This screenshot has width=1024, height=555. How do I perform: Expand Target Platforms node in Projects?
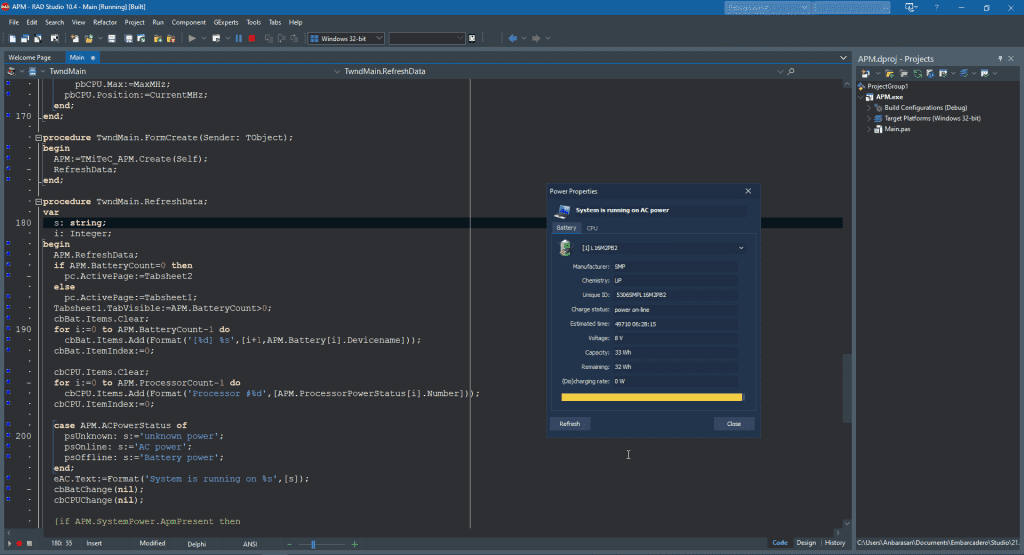coord(869,119)
